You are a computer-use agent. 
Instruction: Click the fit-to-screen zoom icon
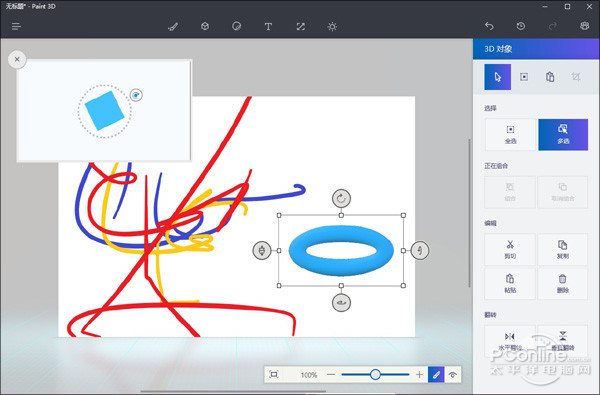(274, 374)
